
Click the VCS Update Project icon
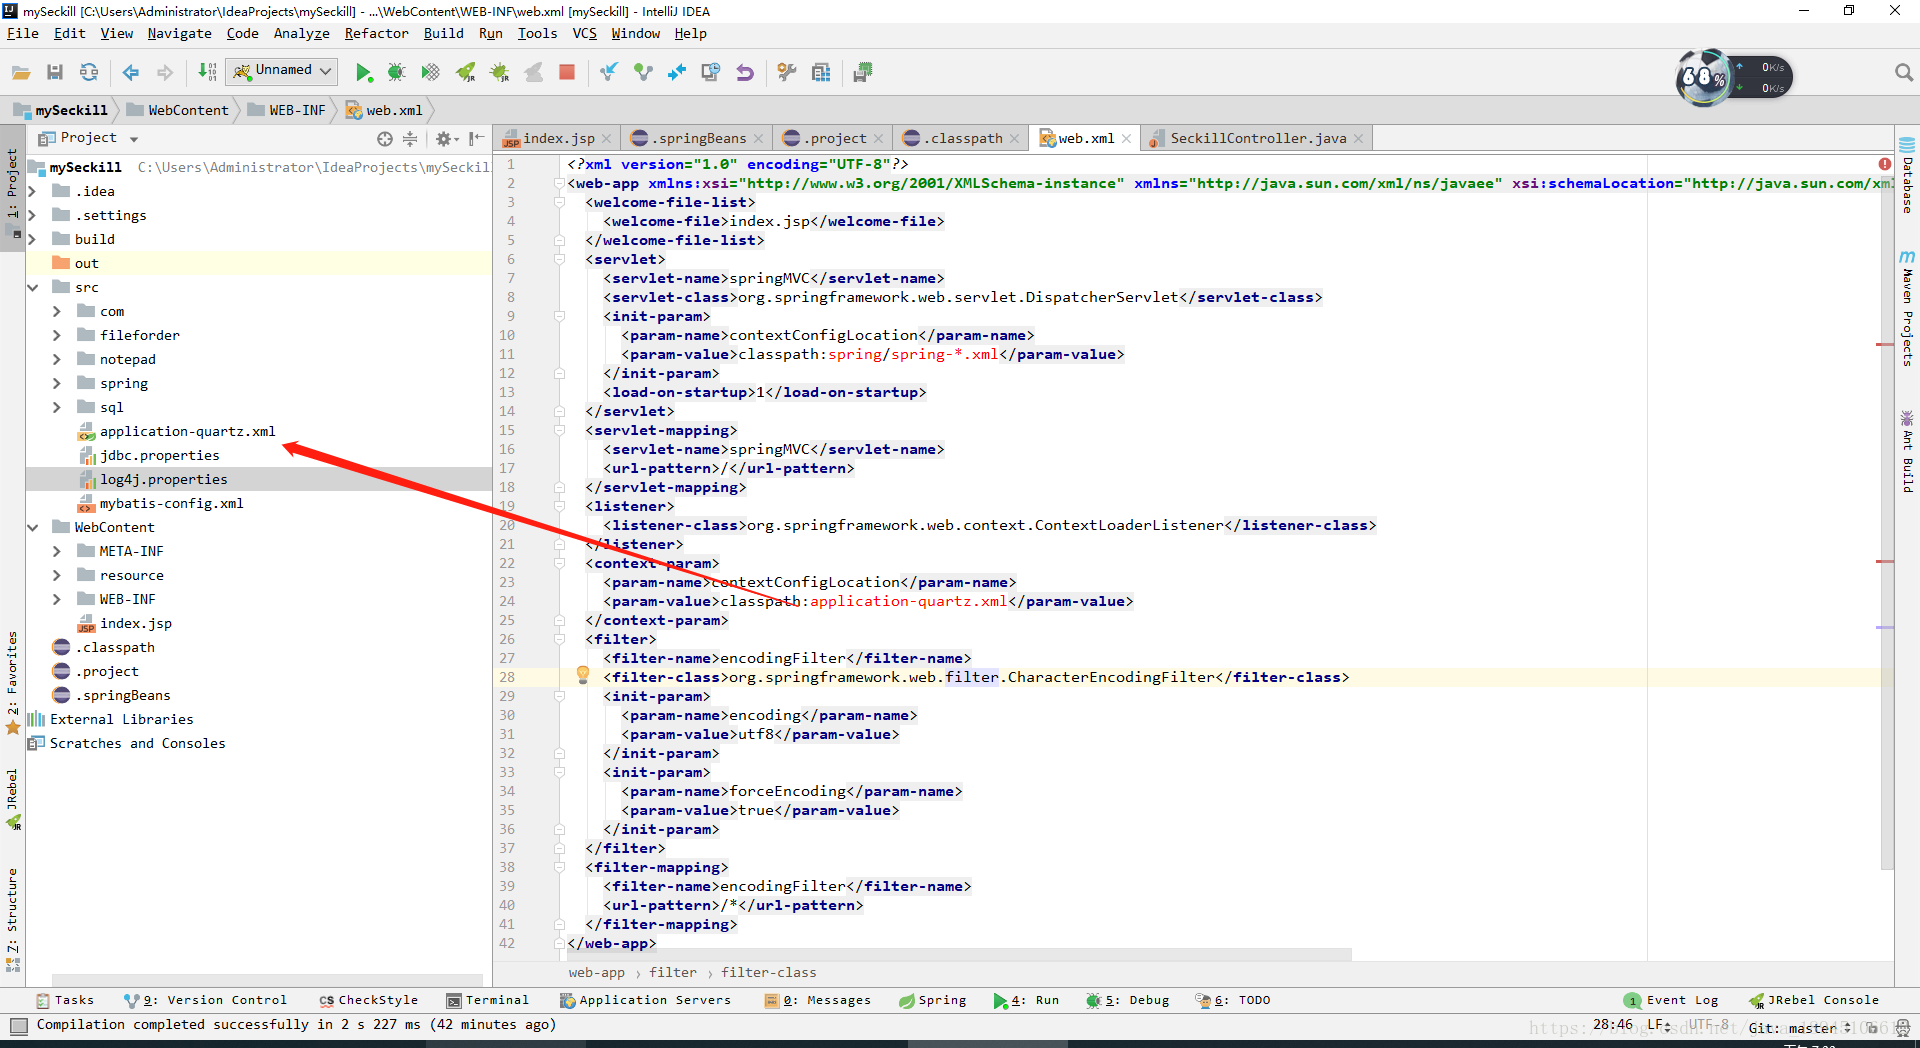[x=608, y=72]
